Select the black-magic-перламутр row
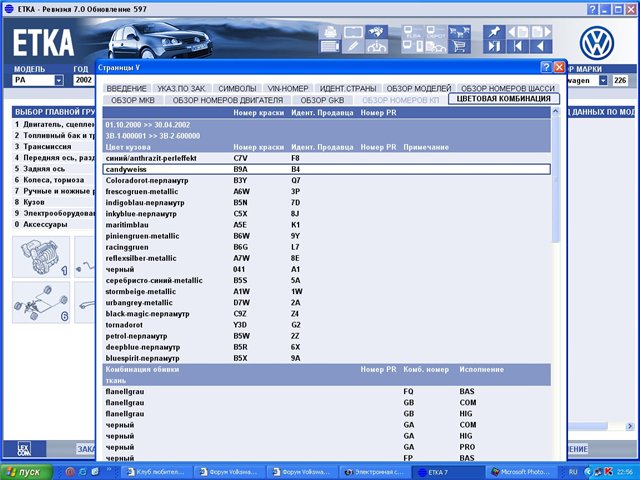 coord(327,314)
